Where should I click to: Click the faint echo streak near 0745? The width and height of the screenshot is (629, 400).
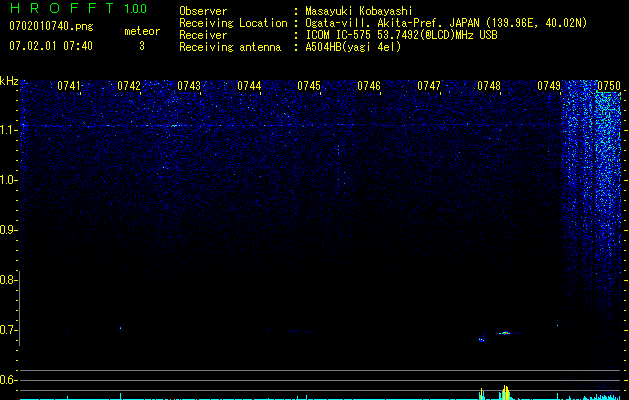[x=300, y=331]
